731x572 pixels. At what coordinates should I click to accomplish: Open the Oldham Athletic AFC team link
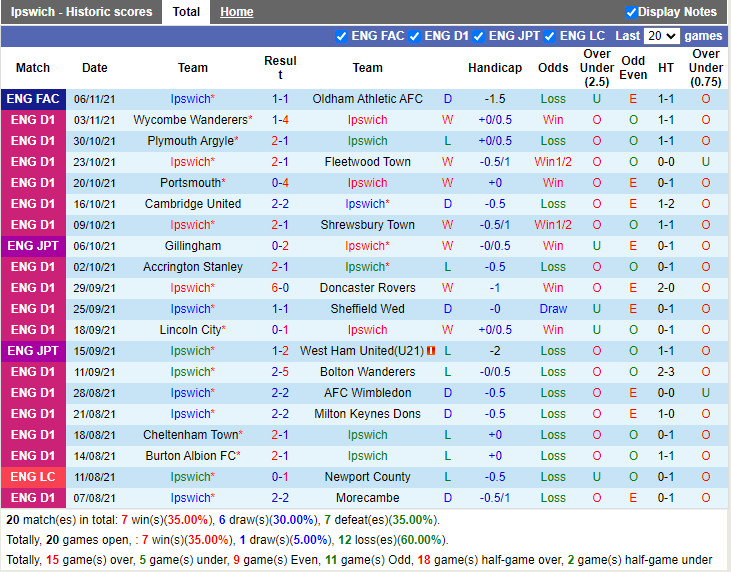[367, 99]
